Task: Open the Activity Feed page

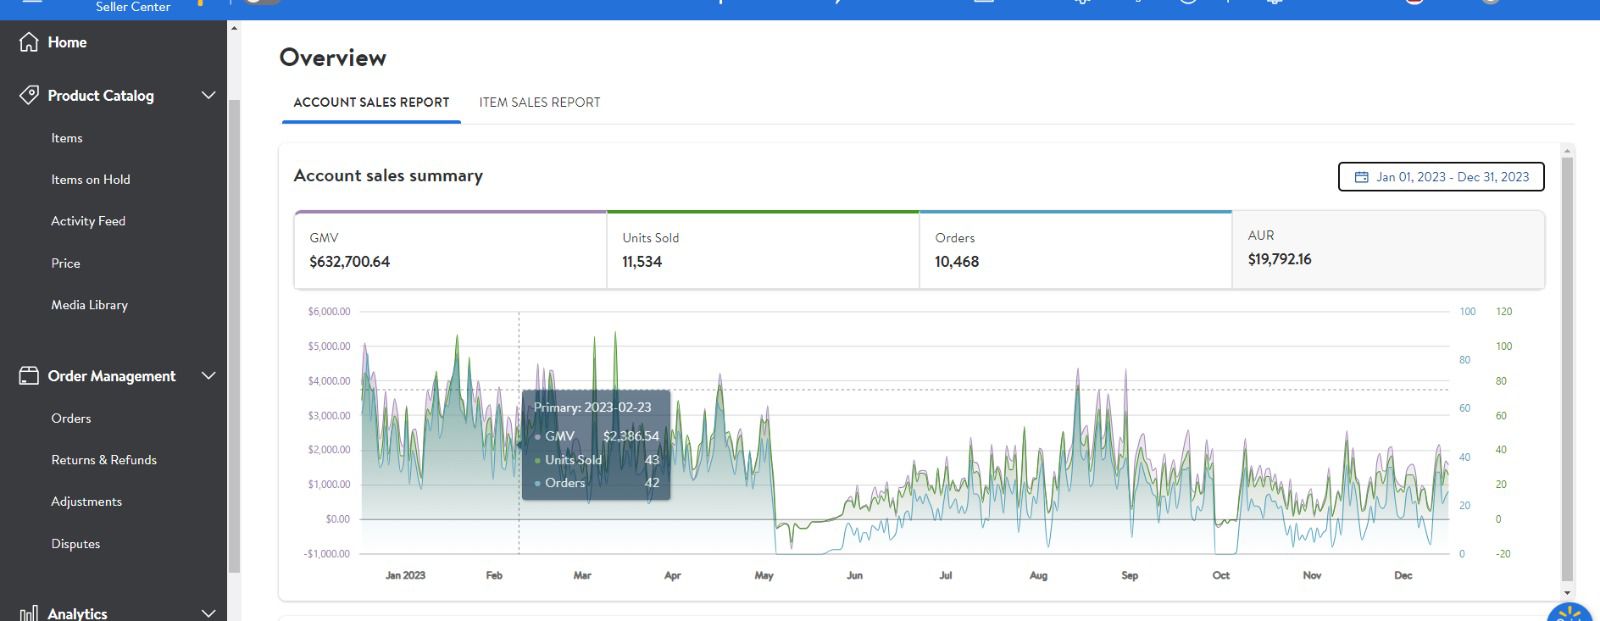Action: [88, 221]
